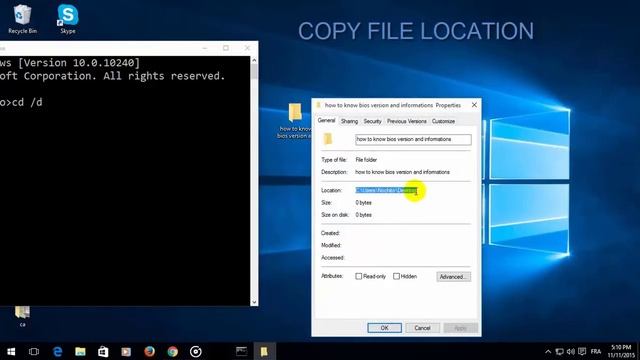Launch Chrome from the taskbar
640x360 pixels.
(173, 351)
